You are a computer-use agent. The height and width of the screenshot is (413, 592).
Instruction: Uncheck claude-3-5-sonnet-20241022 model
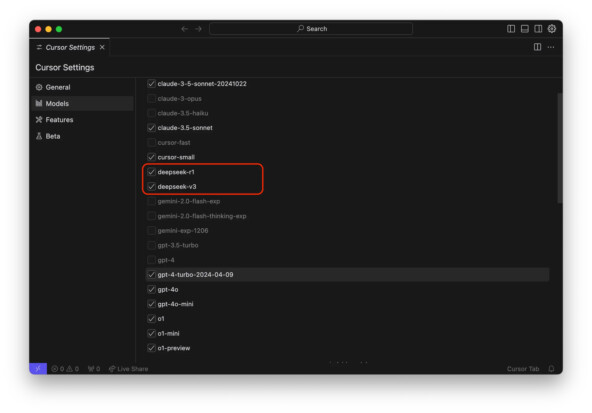tap(151, 84)
